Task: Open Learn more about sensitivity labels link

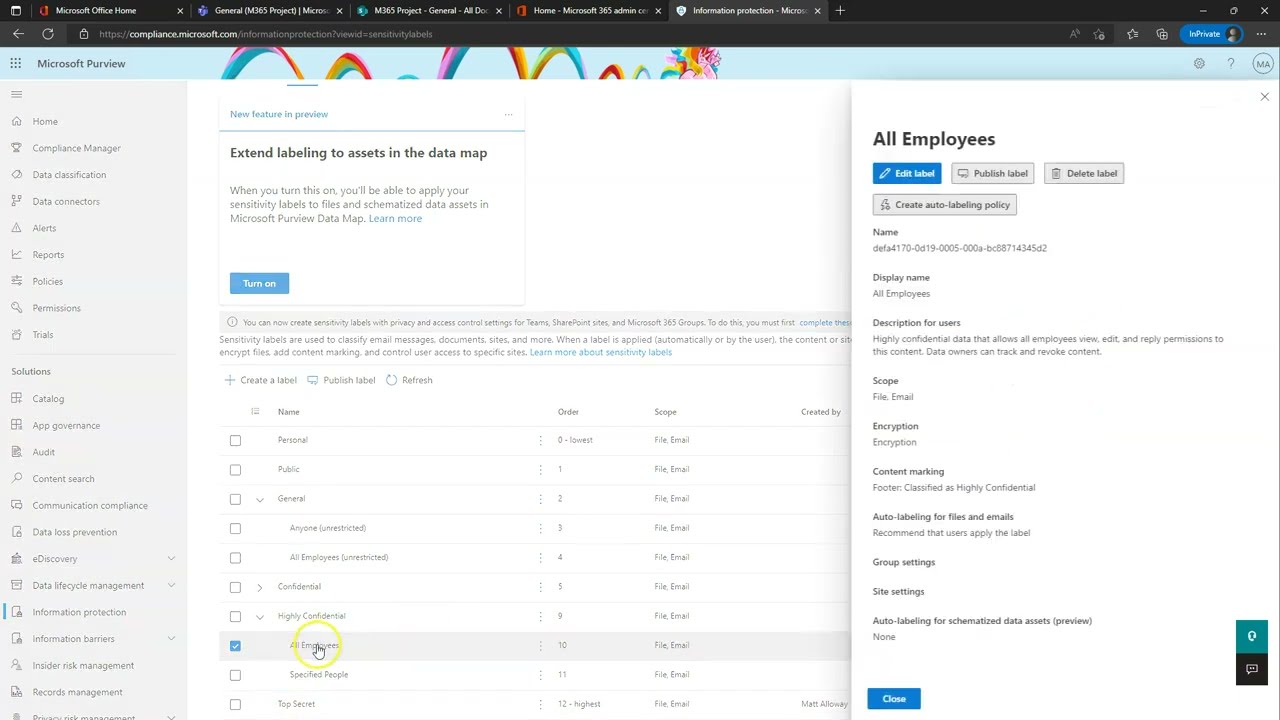Action: [600, 352]
